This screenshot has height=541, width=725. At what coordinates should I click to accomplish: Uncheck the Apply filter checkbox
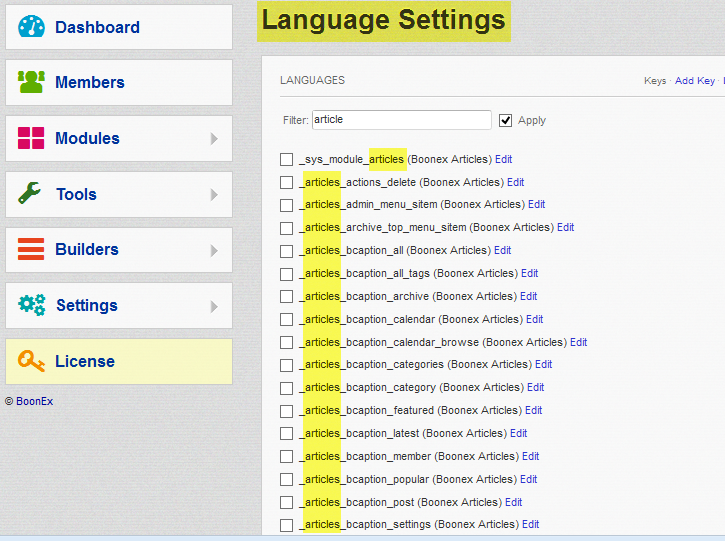tap(506, 120)
